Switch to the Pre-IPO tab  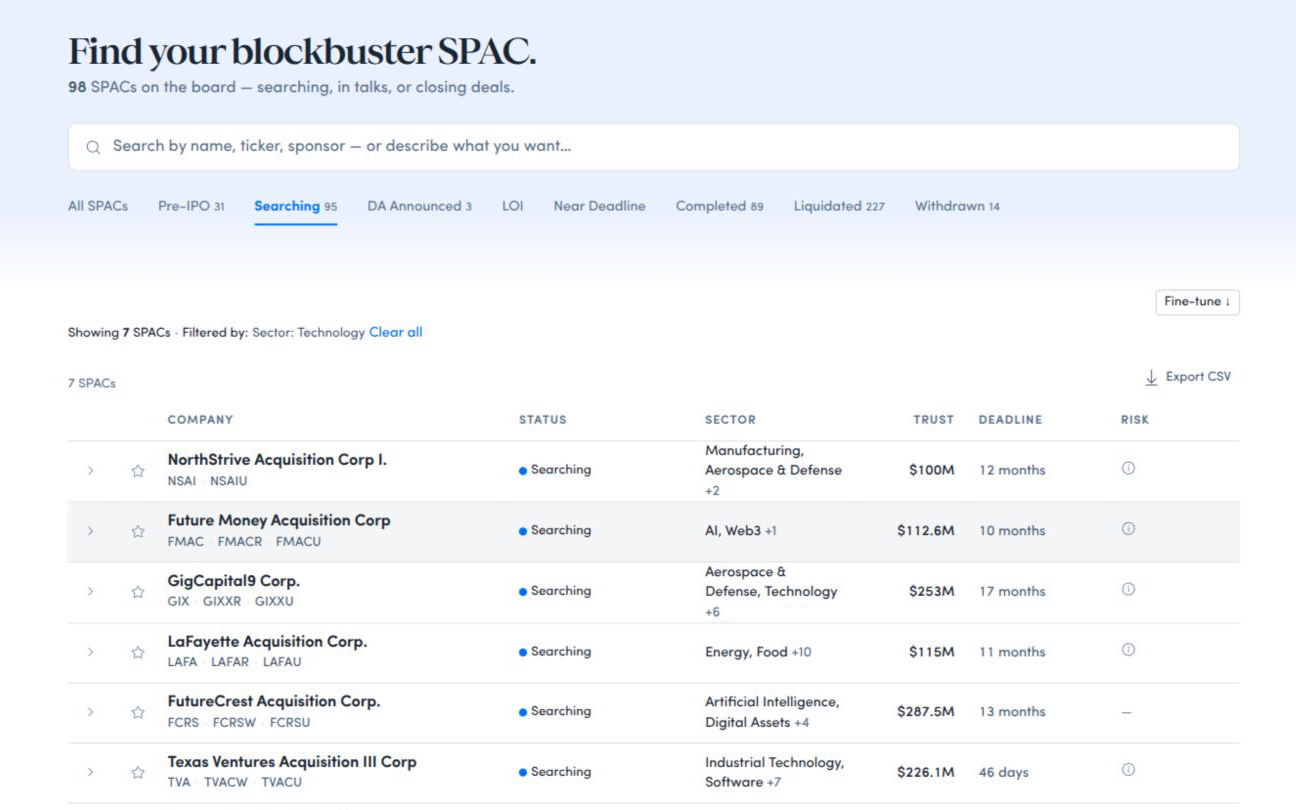tap(191, 206)
